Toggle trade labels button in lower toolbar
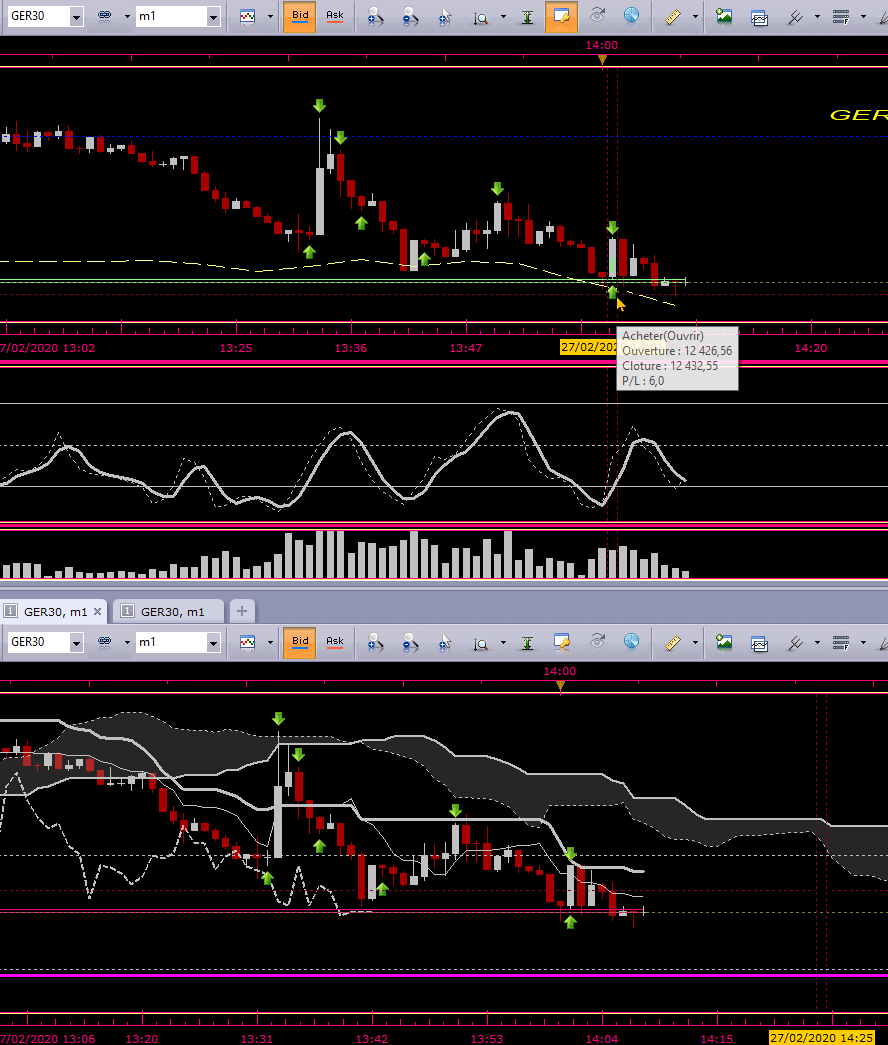 [561, 642]
